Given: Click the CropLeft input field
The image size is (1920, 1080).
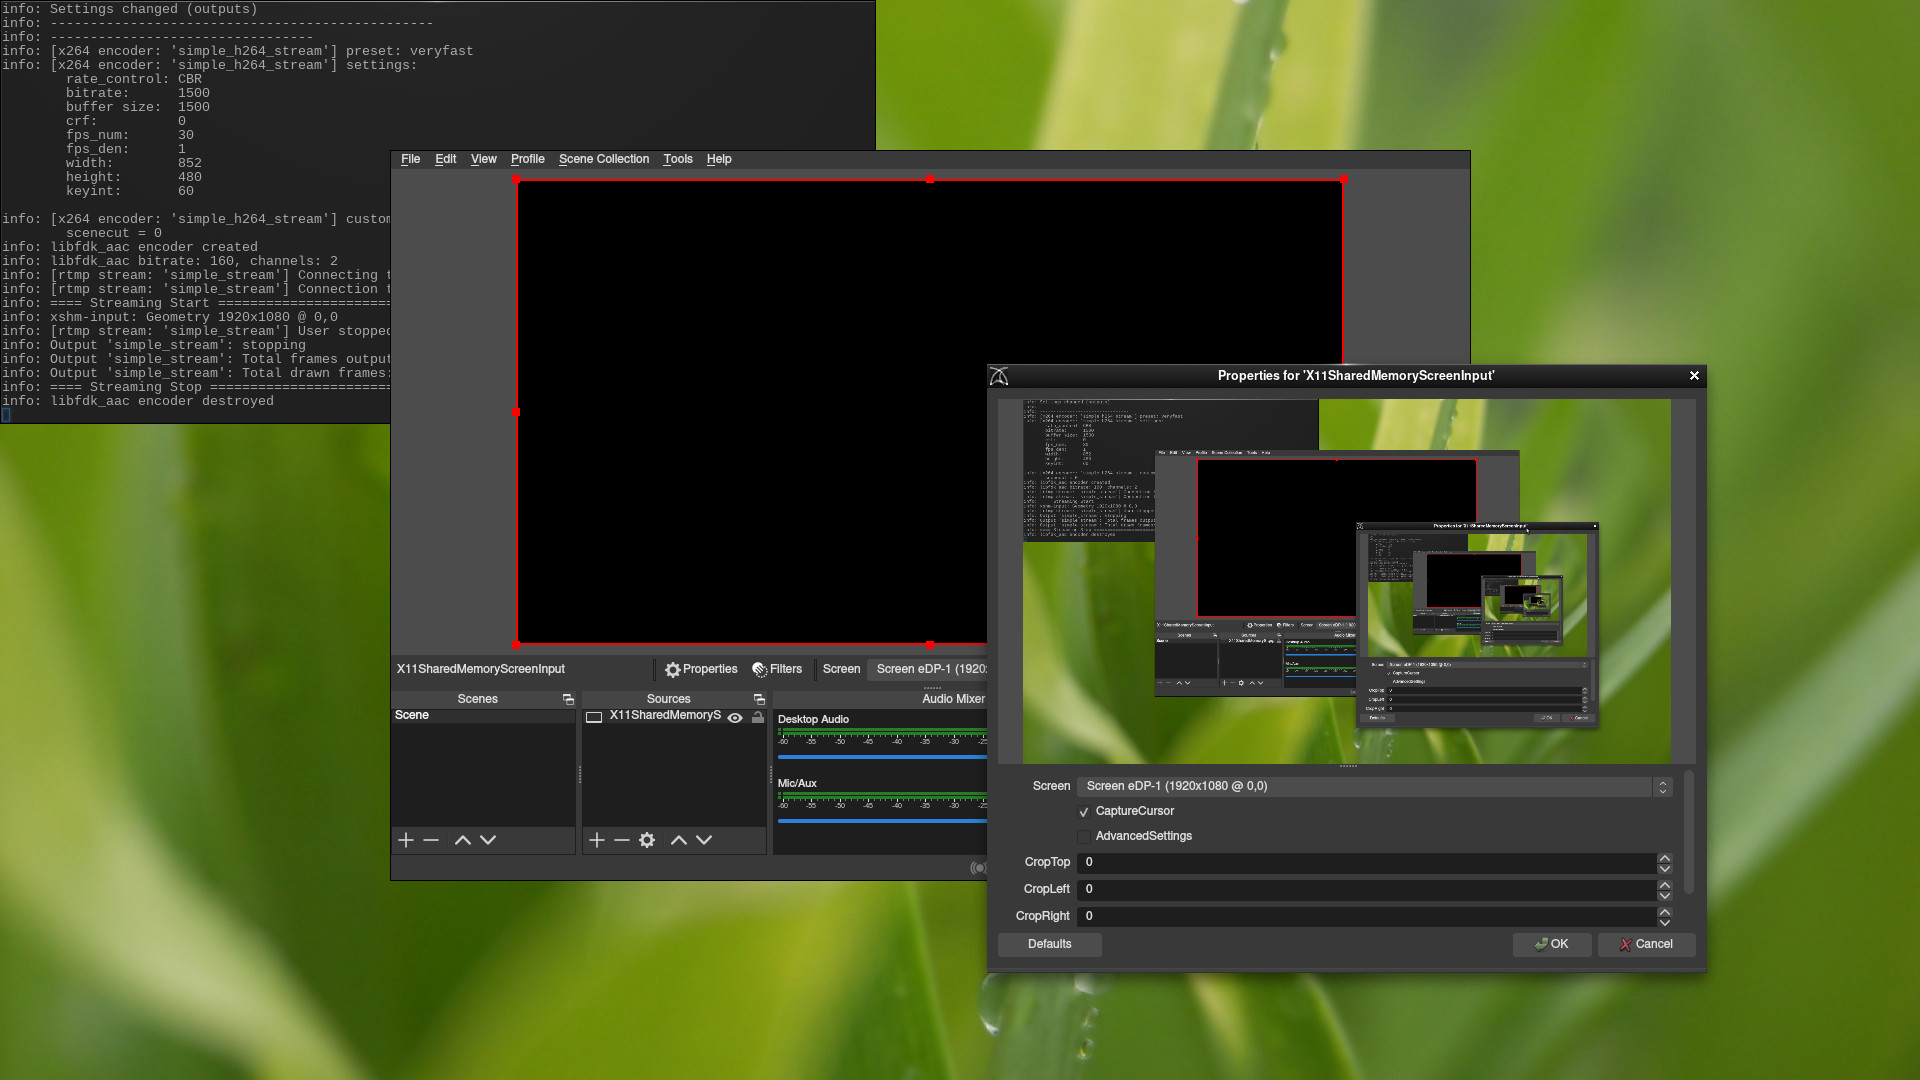Looking at the screenshot, I should pyautogui.click(x=1366, y=889).
